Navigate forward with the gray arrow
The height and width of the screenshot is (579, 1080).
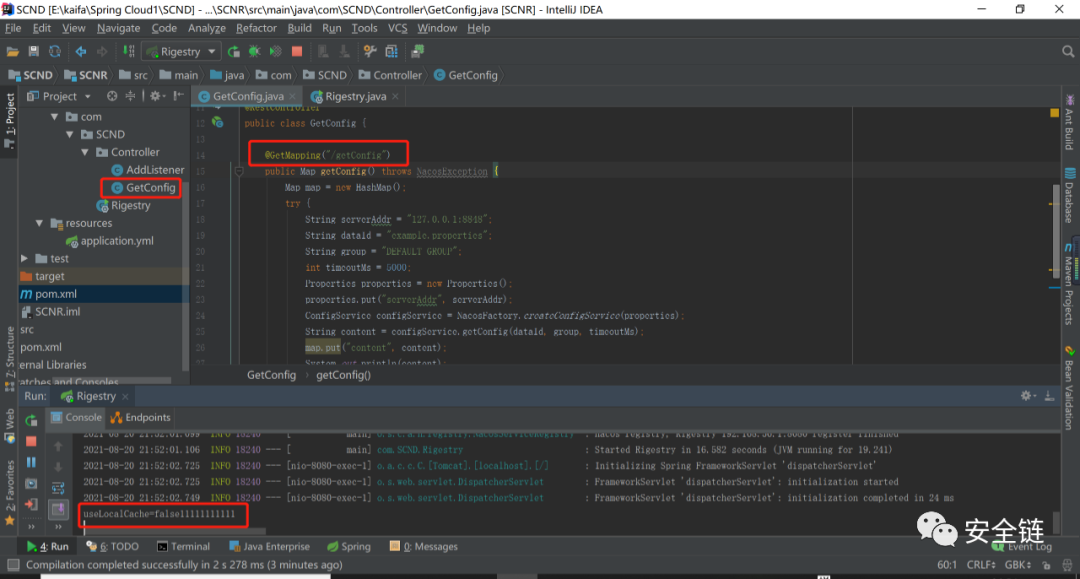pyautogui.click(x=102, y=52)
